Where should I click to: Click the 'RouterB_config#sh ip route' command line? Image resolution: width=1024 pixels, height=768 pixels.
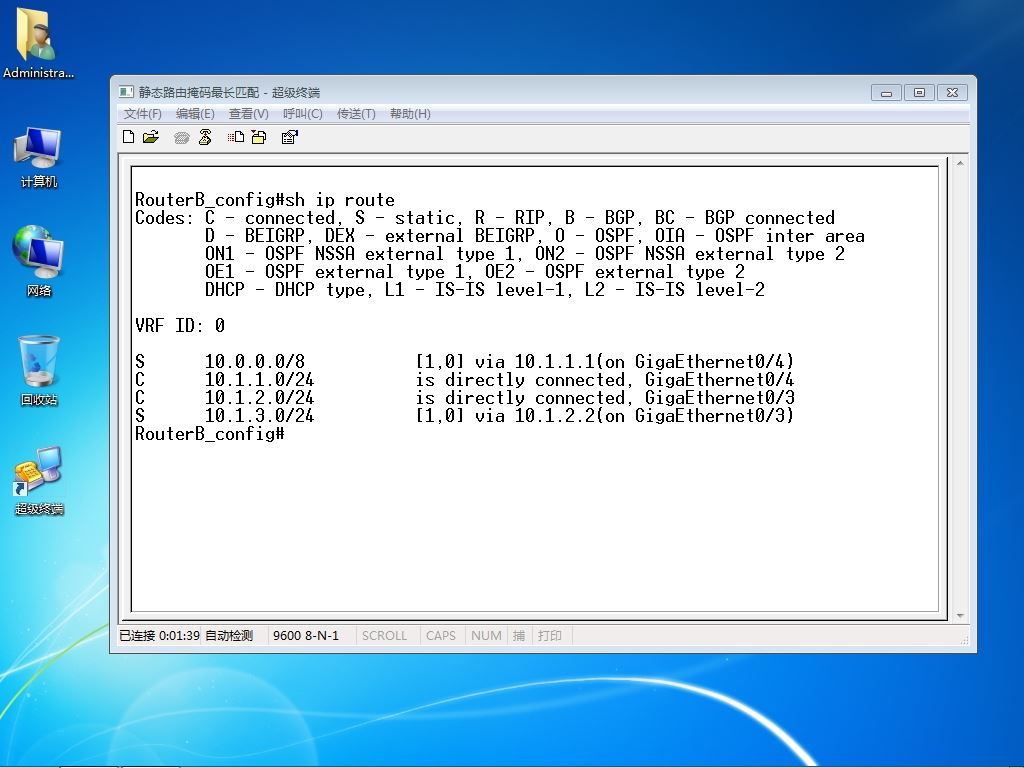(x=264, y=200)
